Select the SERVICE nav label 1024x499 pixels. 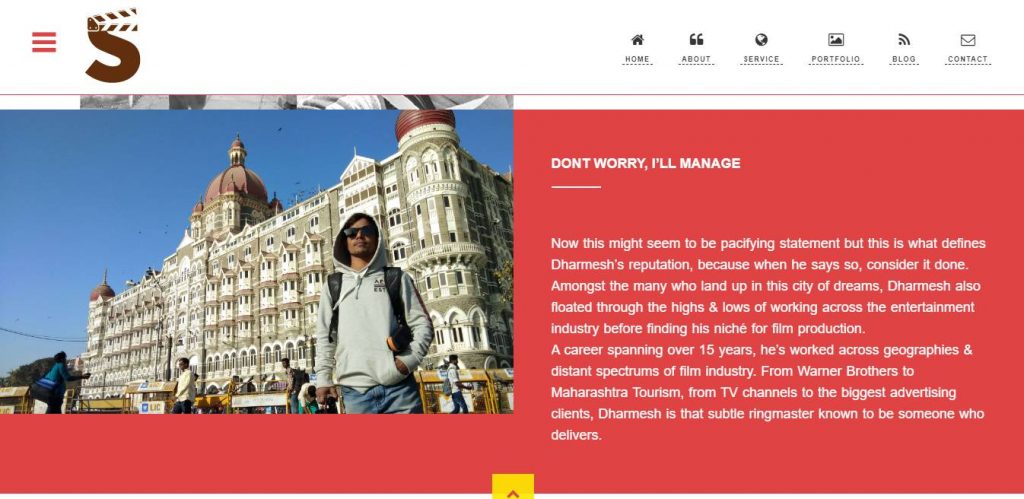761,59
